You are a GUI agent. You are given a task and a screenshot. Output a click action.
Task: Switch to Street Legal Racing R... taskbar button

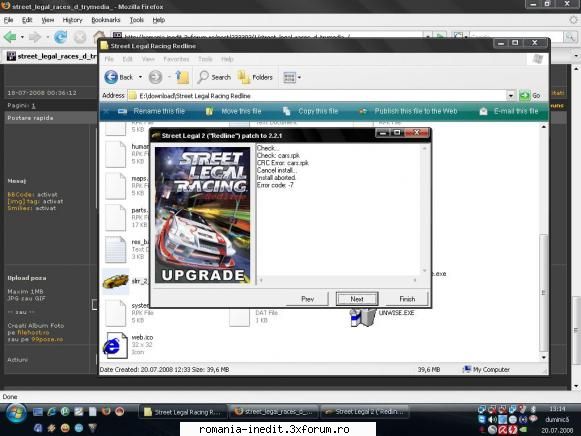tap(182, 412)
